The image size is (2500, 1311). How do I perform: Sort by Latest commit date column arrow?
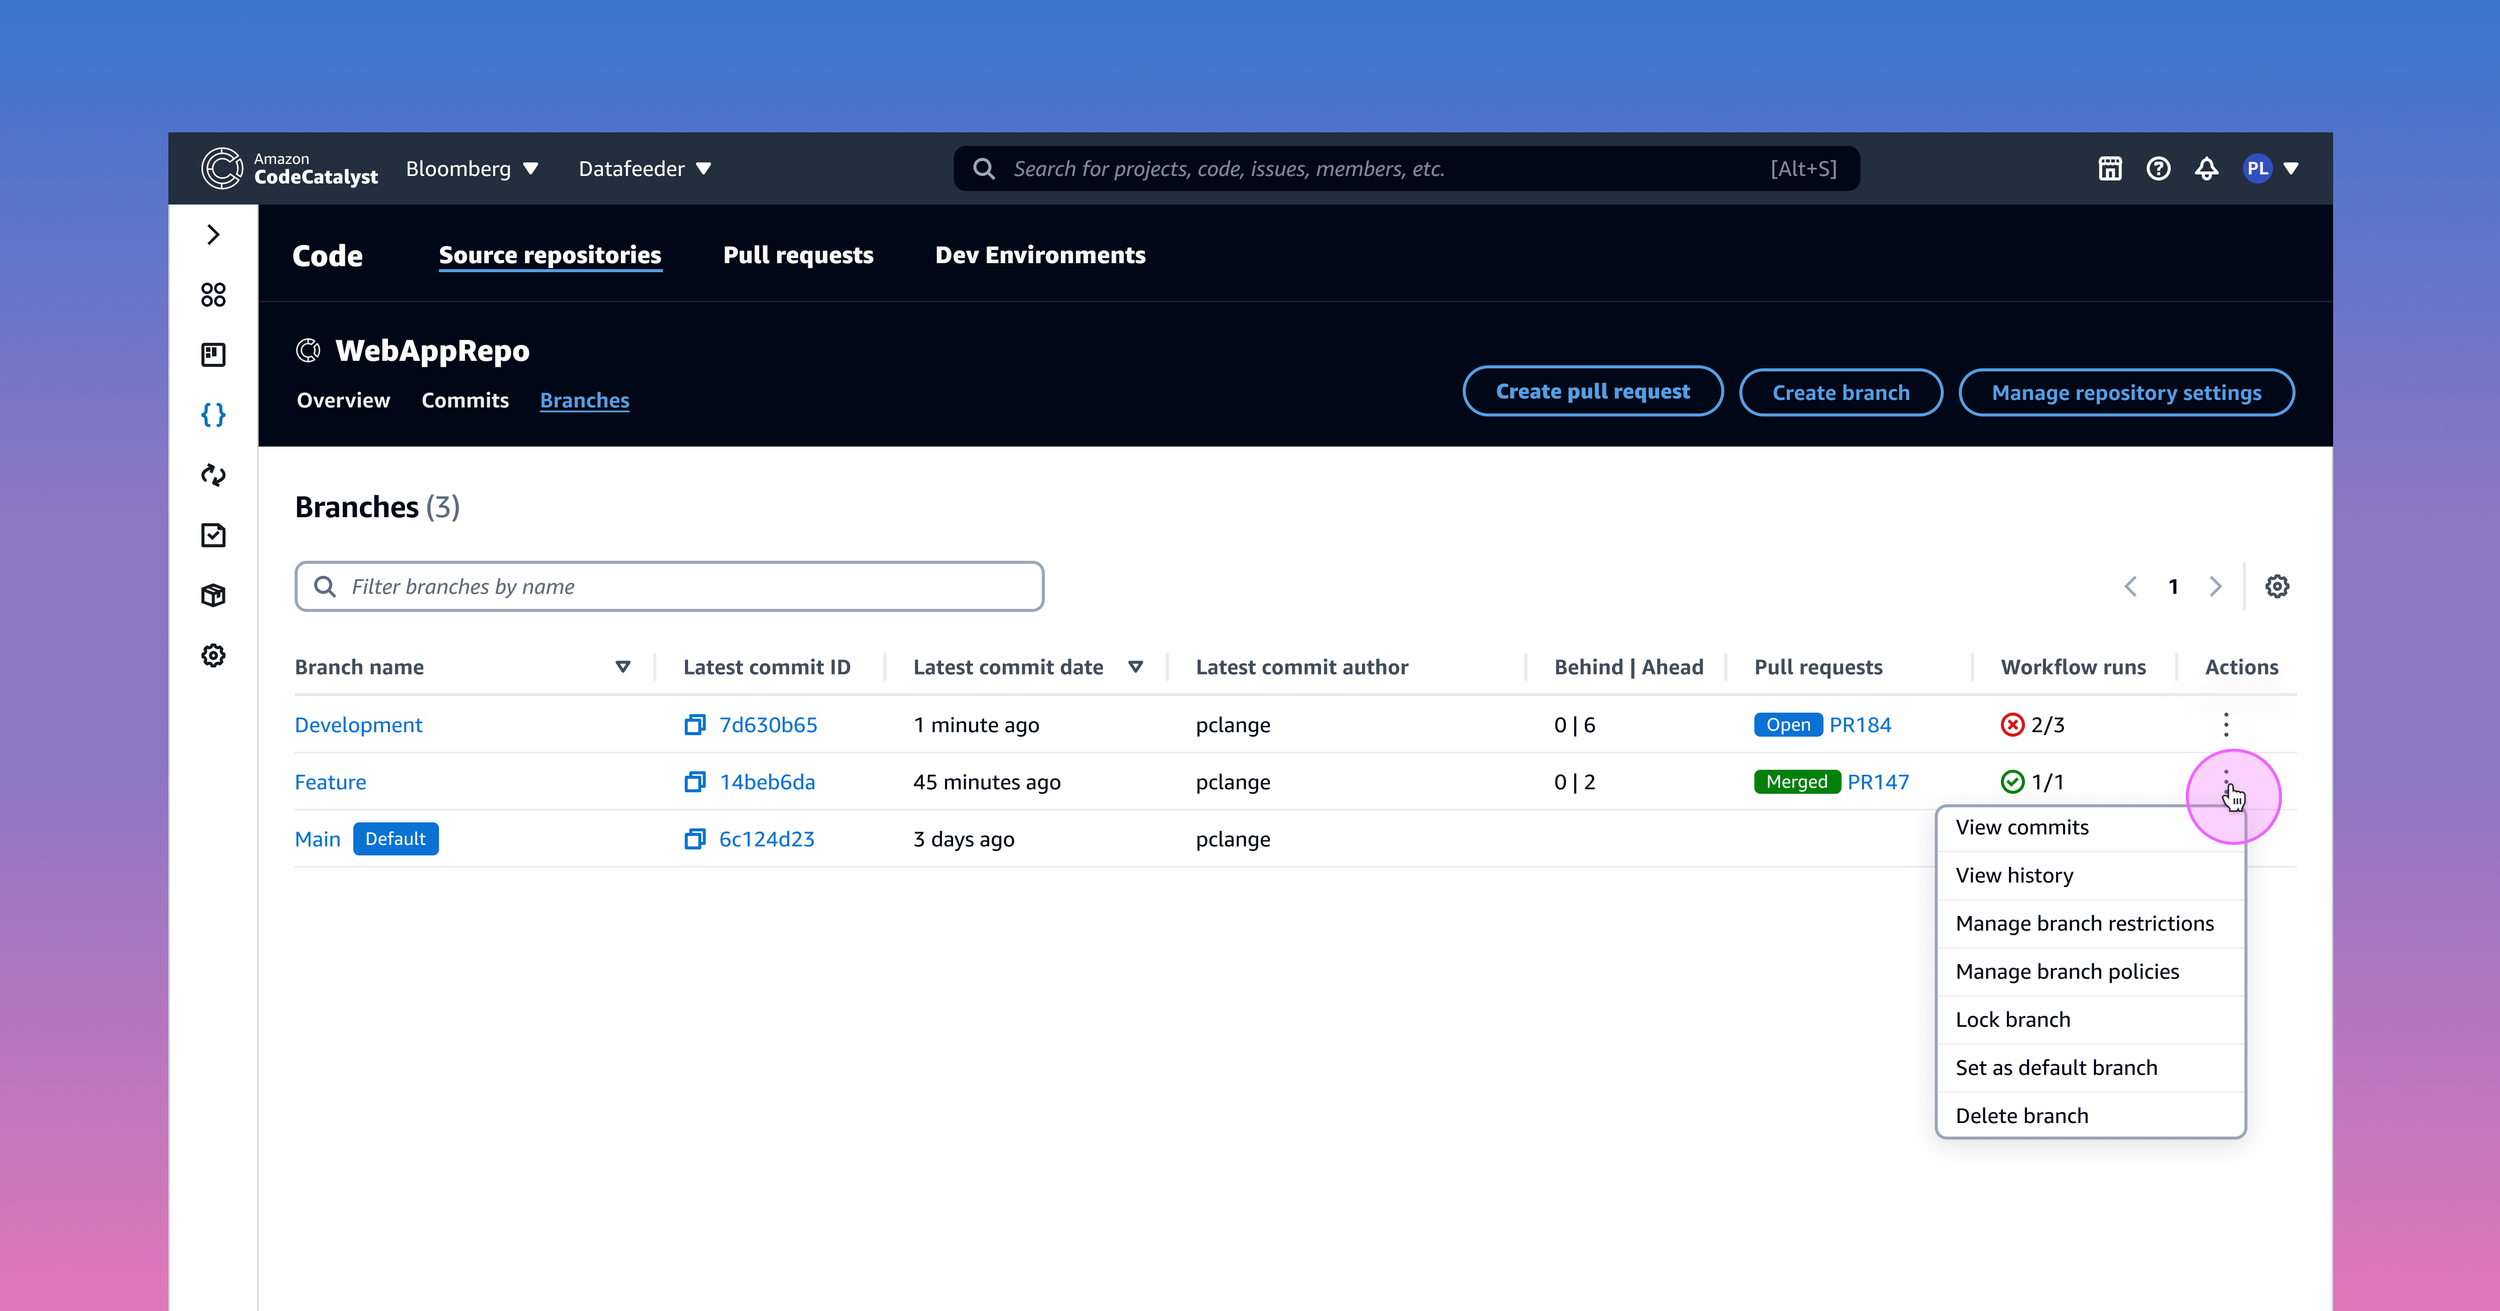coord(1135,667)
